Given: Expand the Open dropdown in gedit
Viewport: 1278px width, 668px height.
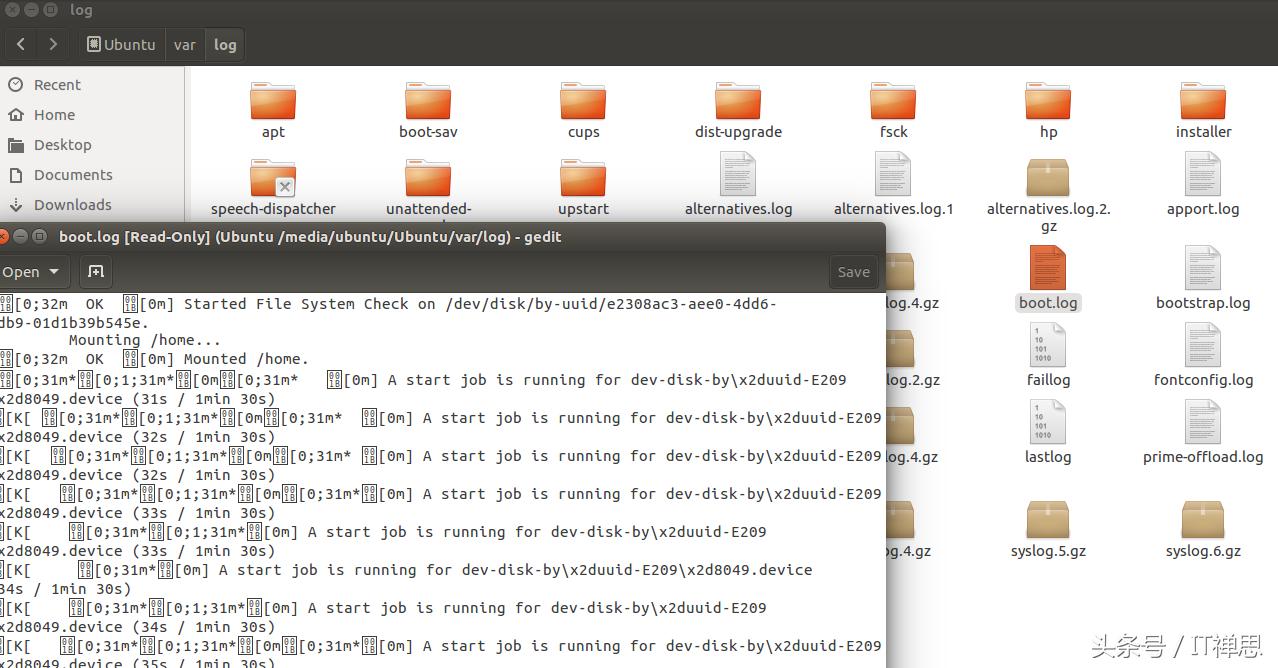Looking at the screenshot, I should (33, 271).
